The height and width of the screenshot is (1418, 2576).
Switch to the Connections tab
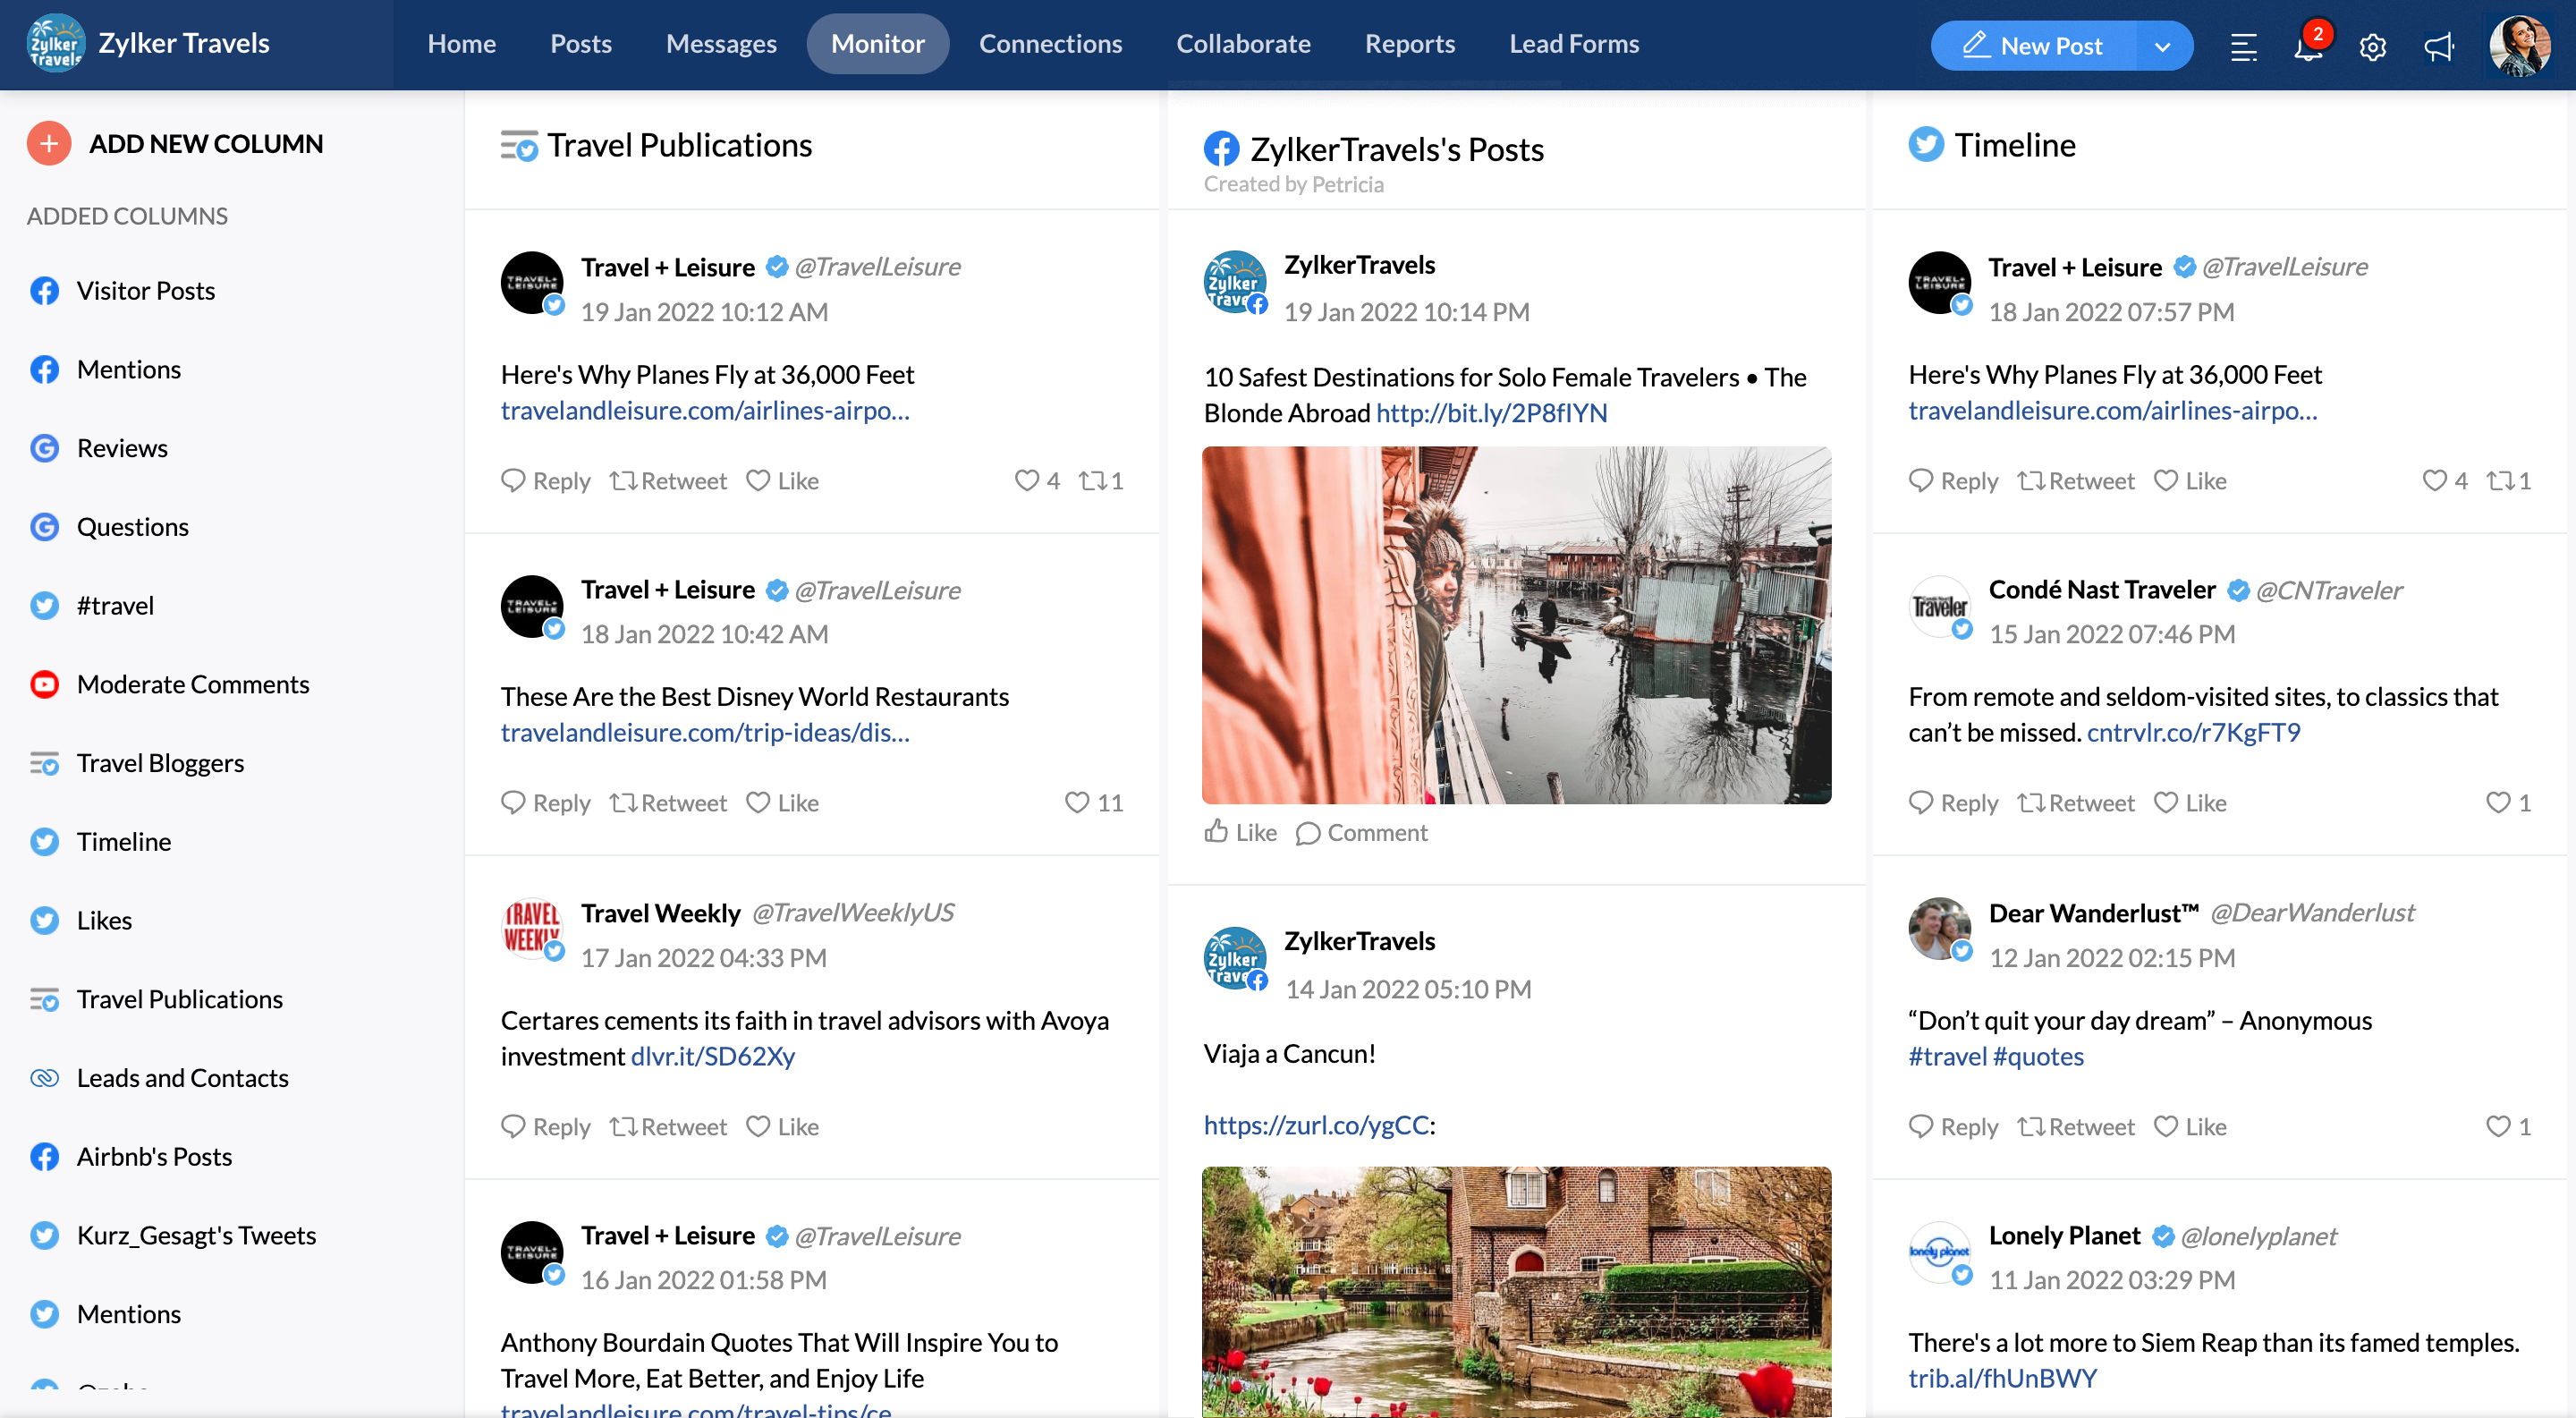click(1050, 44)
